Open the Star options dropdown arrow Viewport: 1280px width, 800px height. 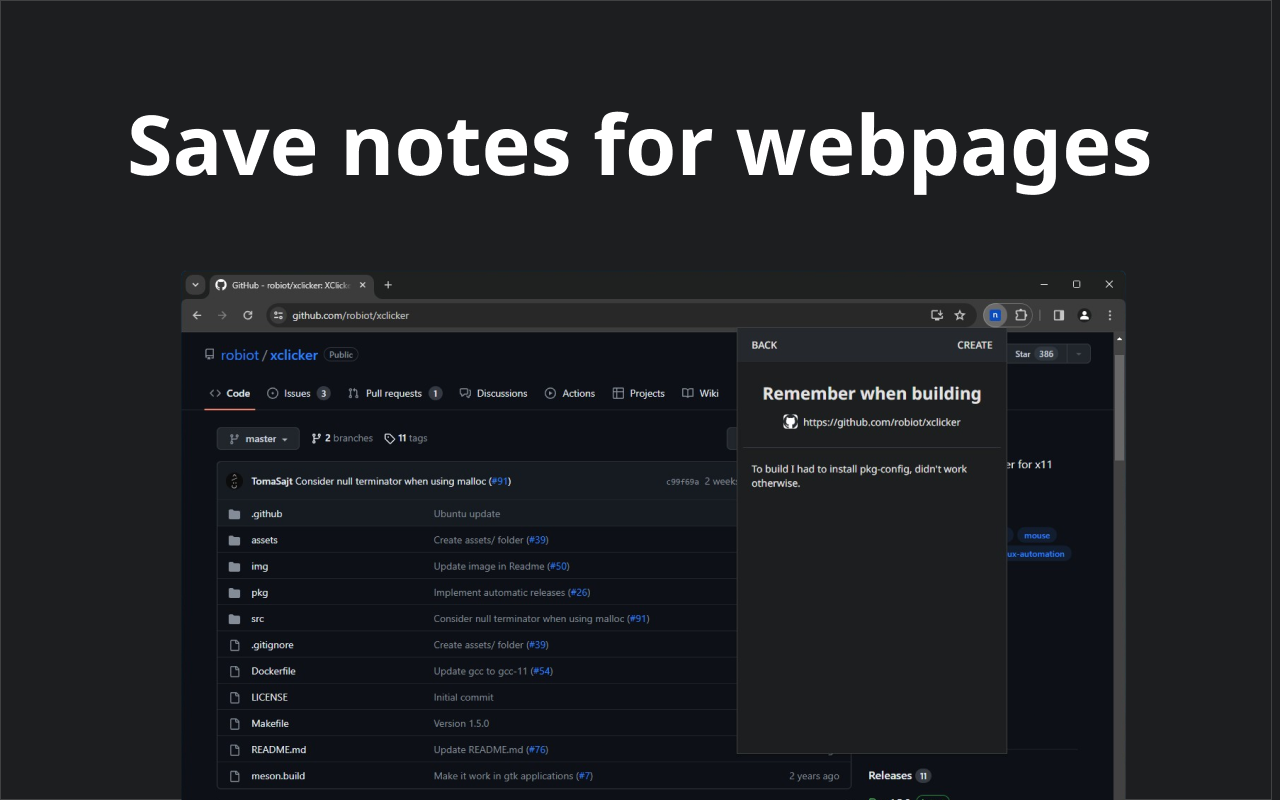[1078, 354]
